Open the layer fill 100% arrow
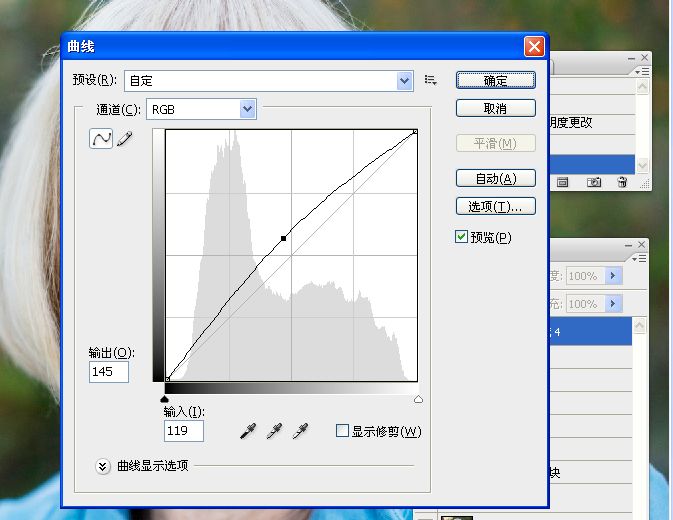The image size is (673, 520). coord(613,304)
